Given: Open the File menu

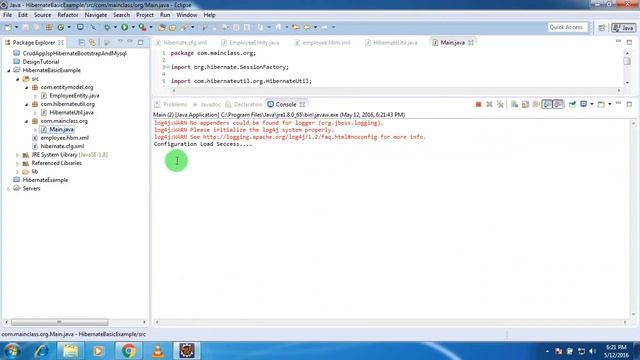Looking at the screenshot, I should [7, 15].
